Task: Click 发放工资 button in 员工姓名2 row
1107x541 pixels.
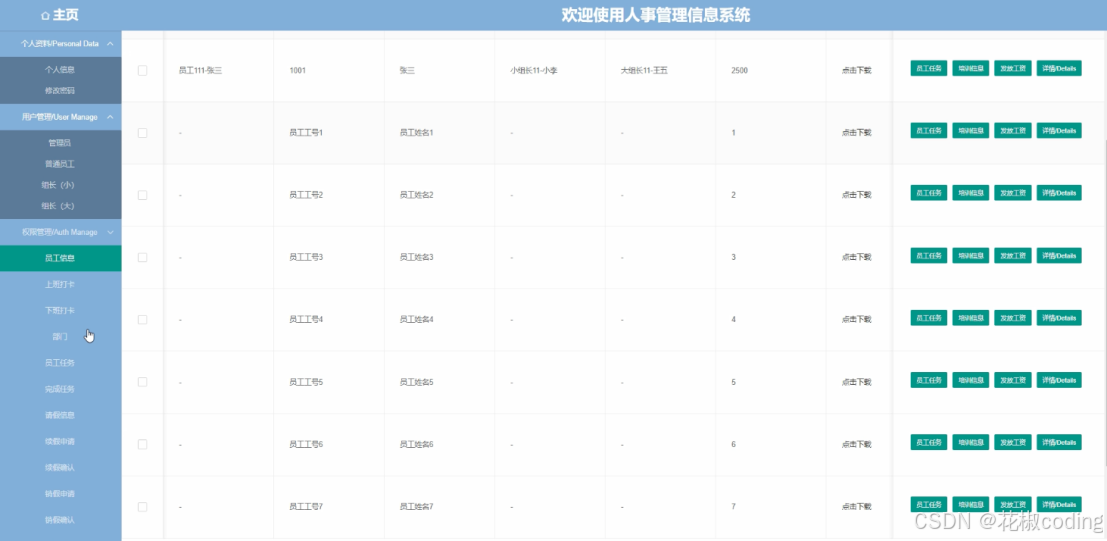Action: (x=1012, y=193)
